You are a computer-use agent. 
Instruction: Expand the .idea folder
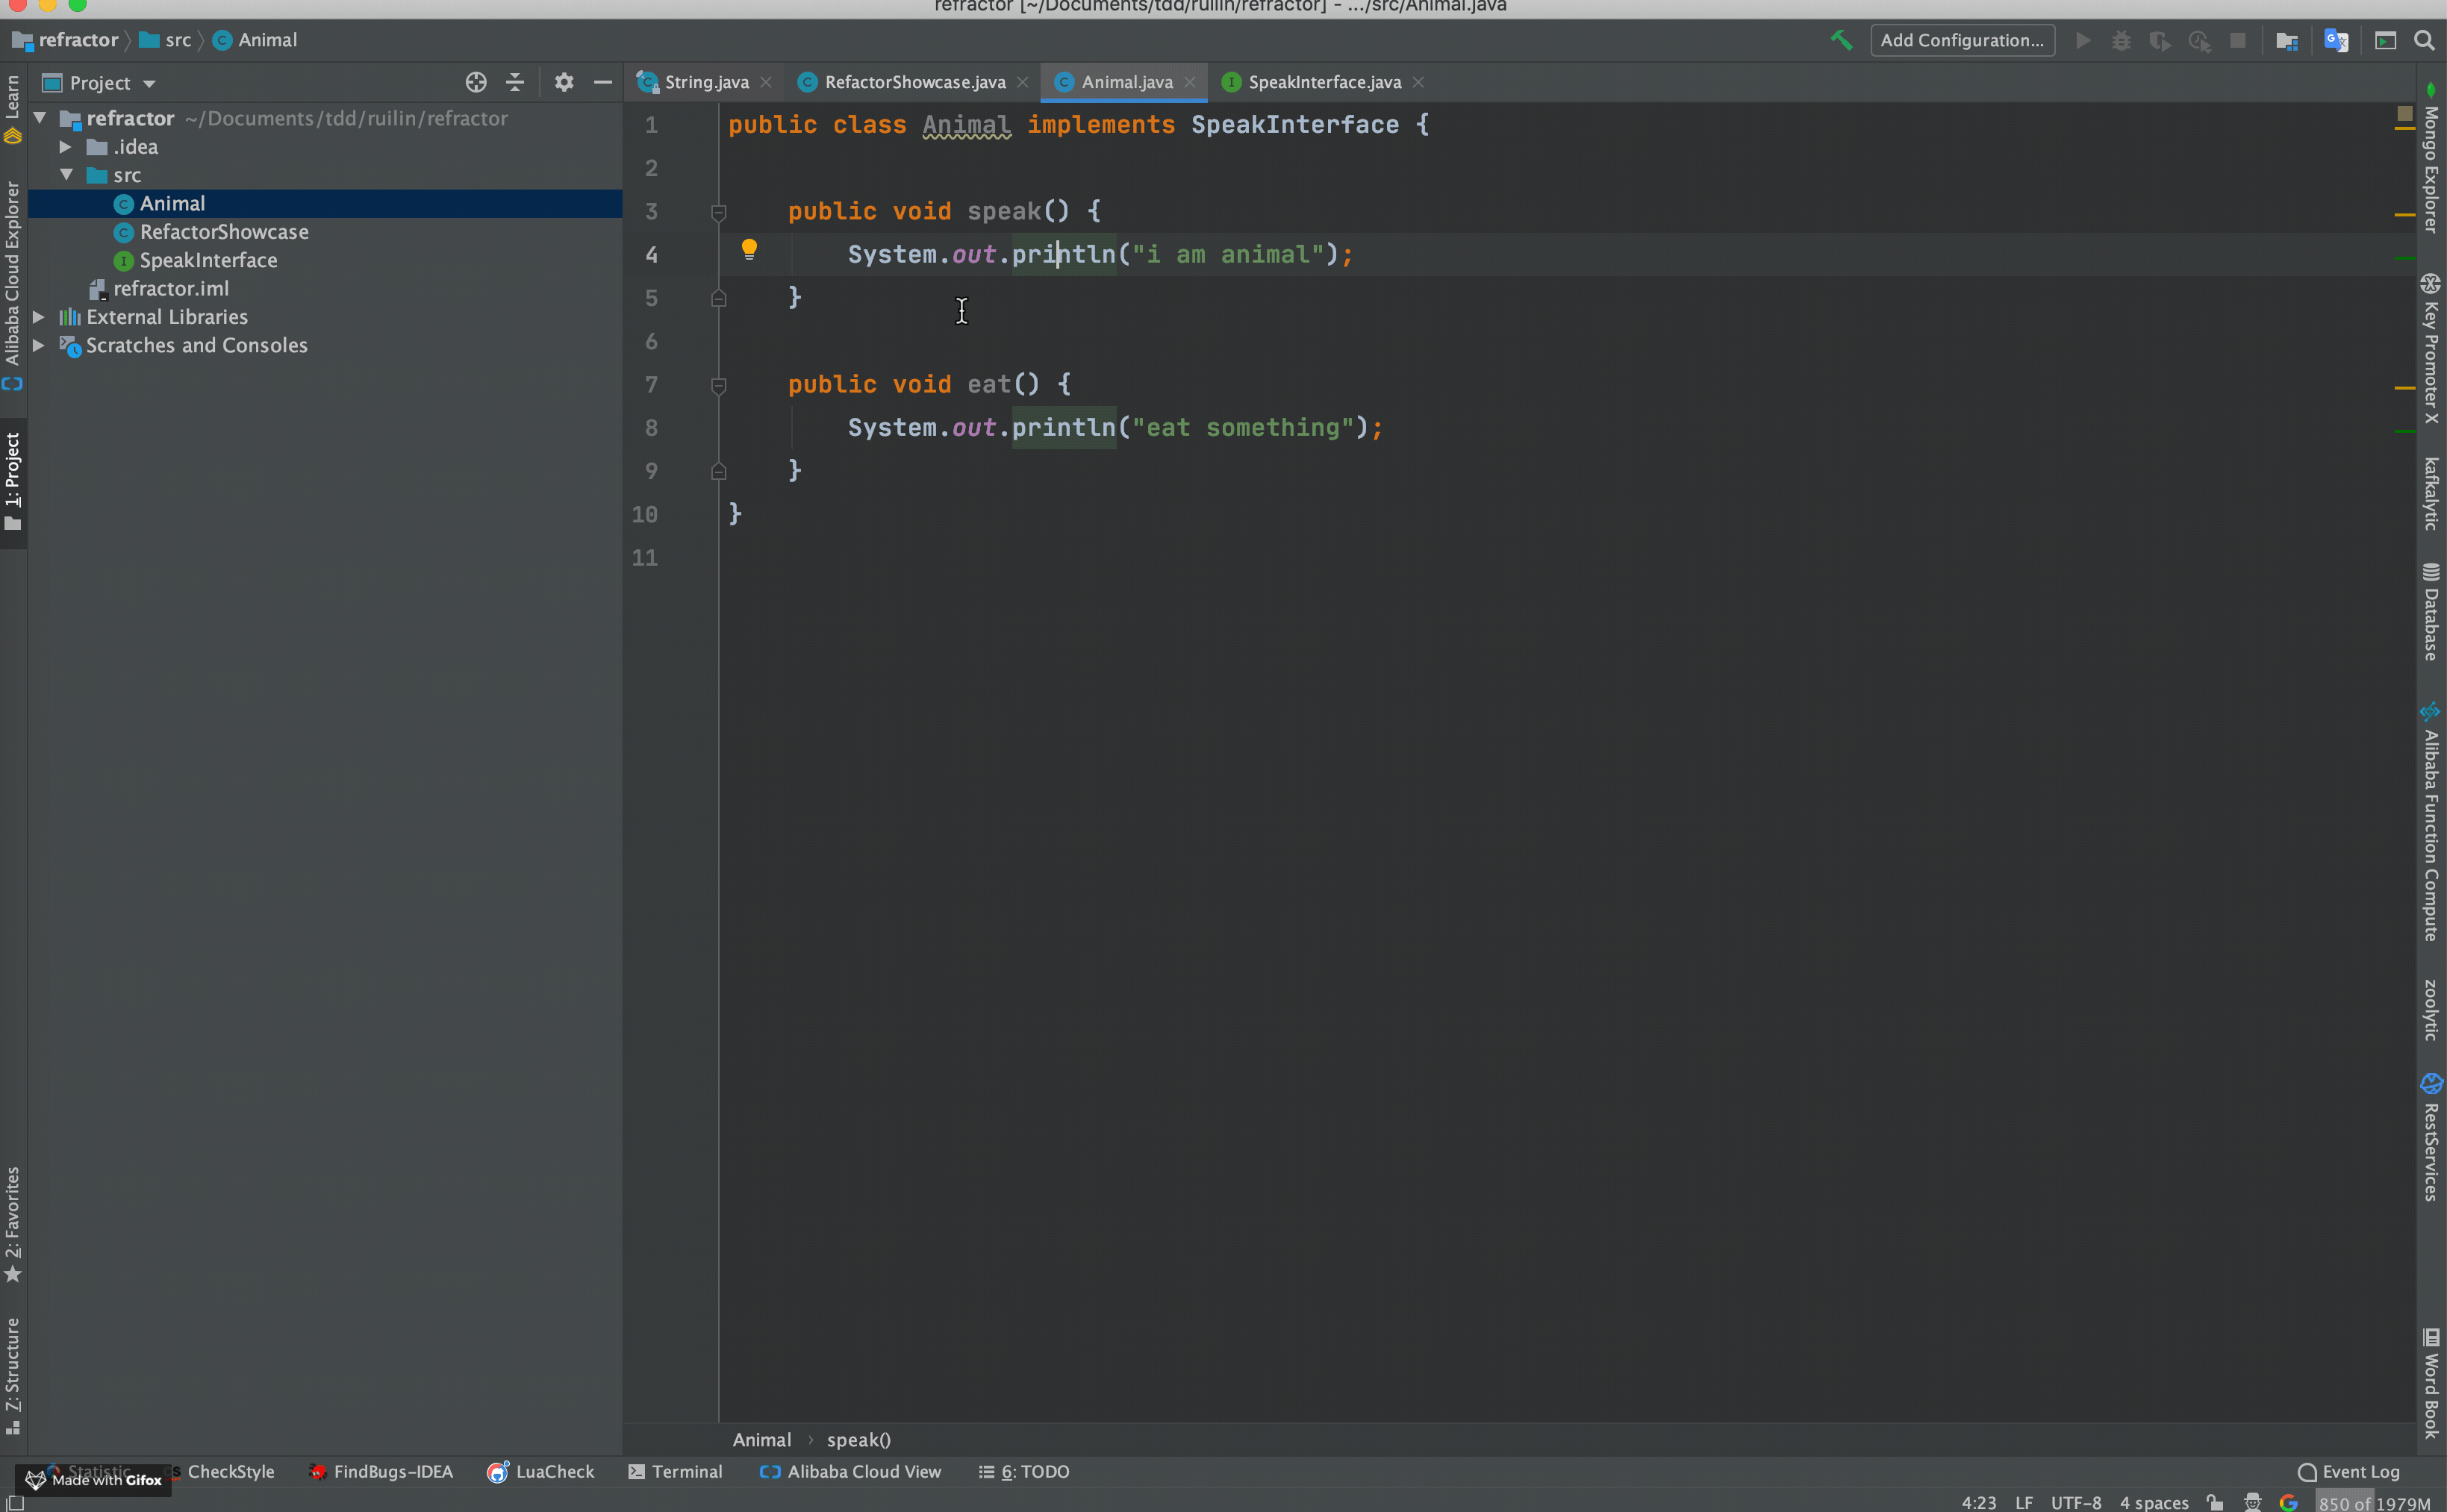pos(66,147)
